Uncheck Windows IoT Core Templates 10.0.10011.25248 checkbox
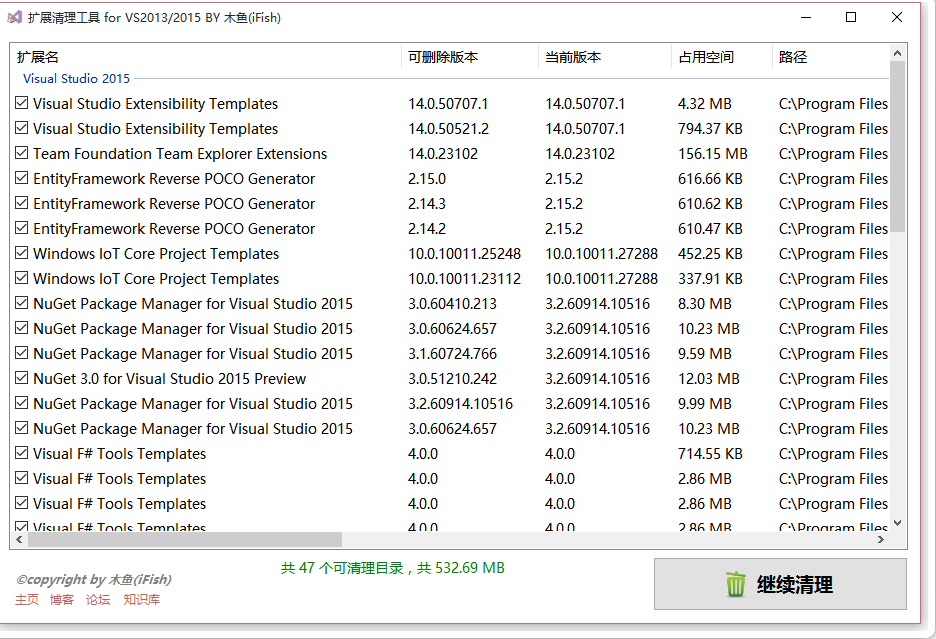 [x=21, y=253]
